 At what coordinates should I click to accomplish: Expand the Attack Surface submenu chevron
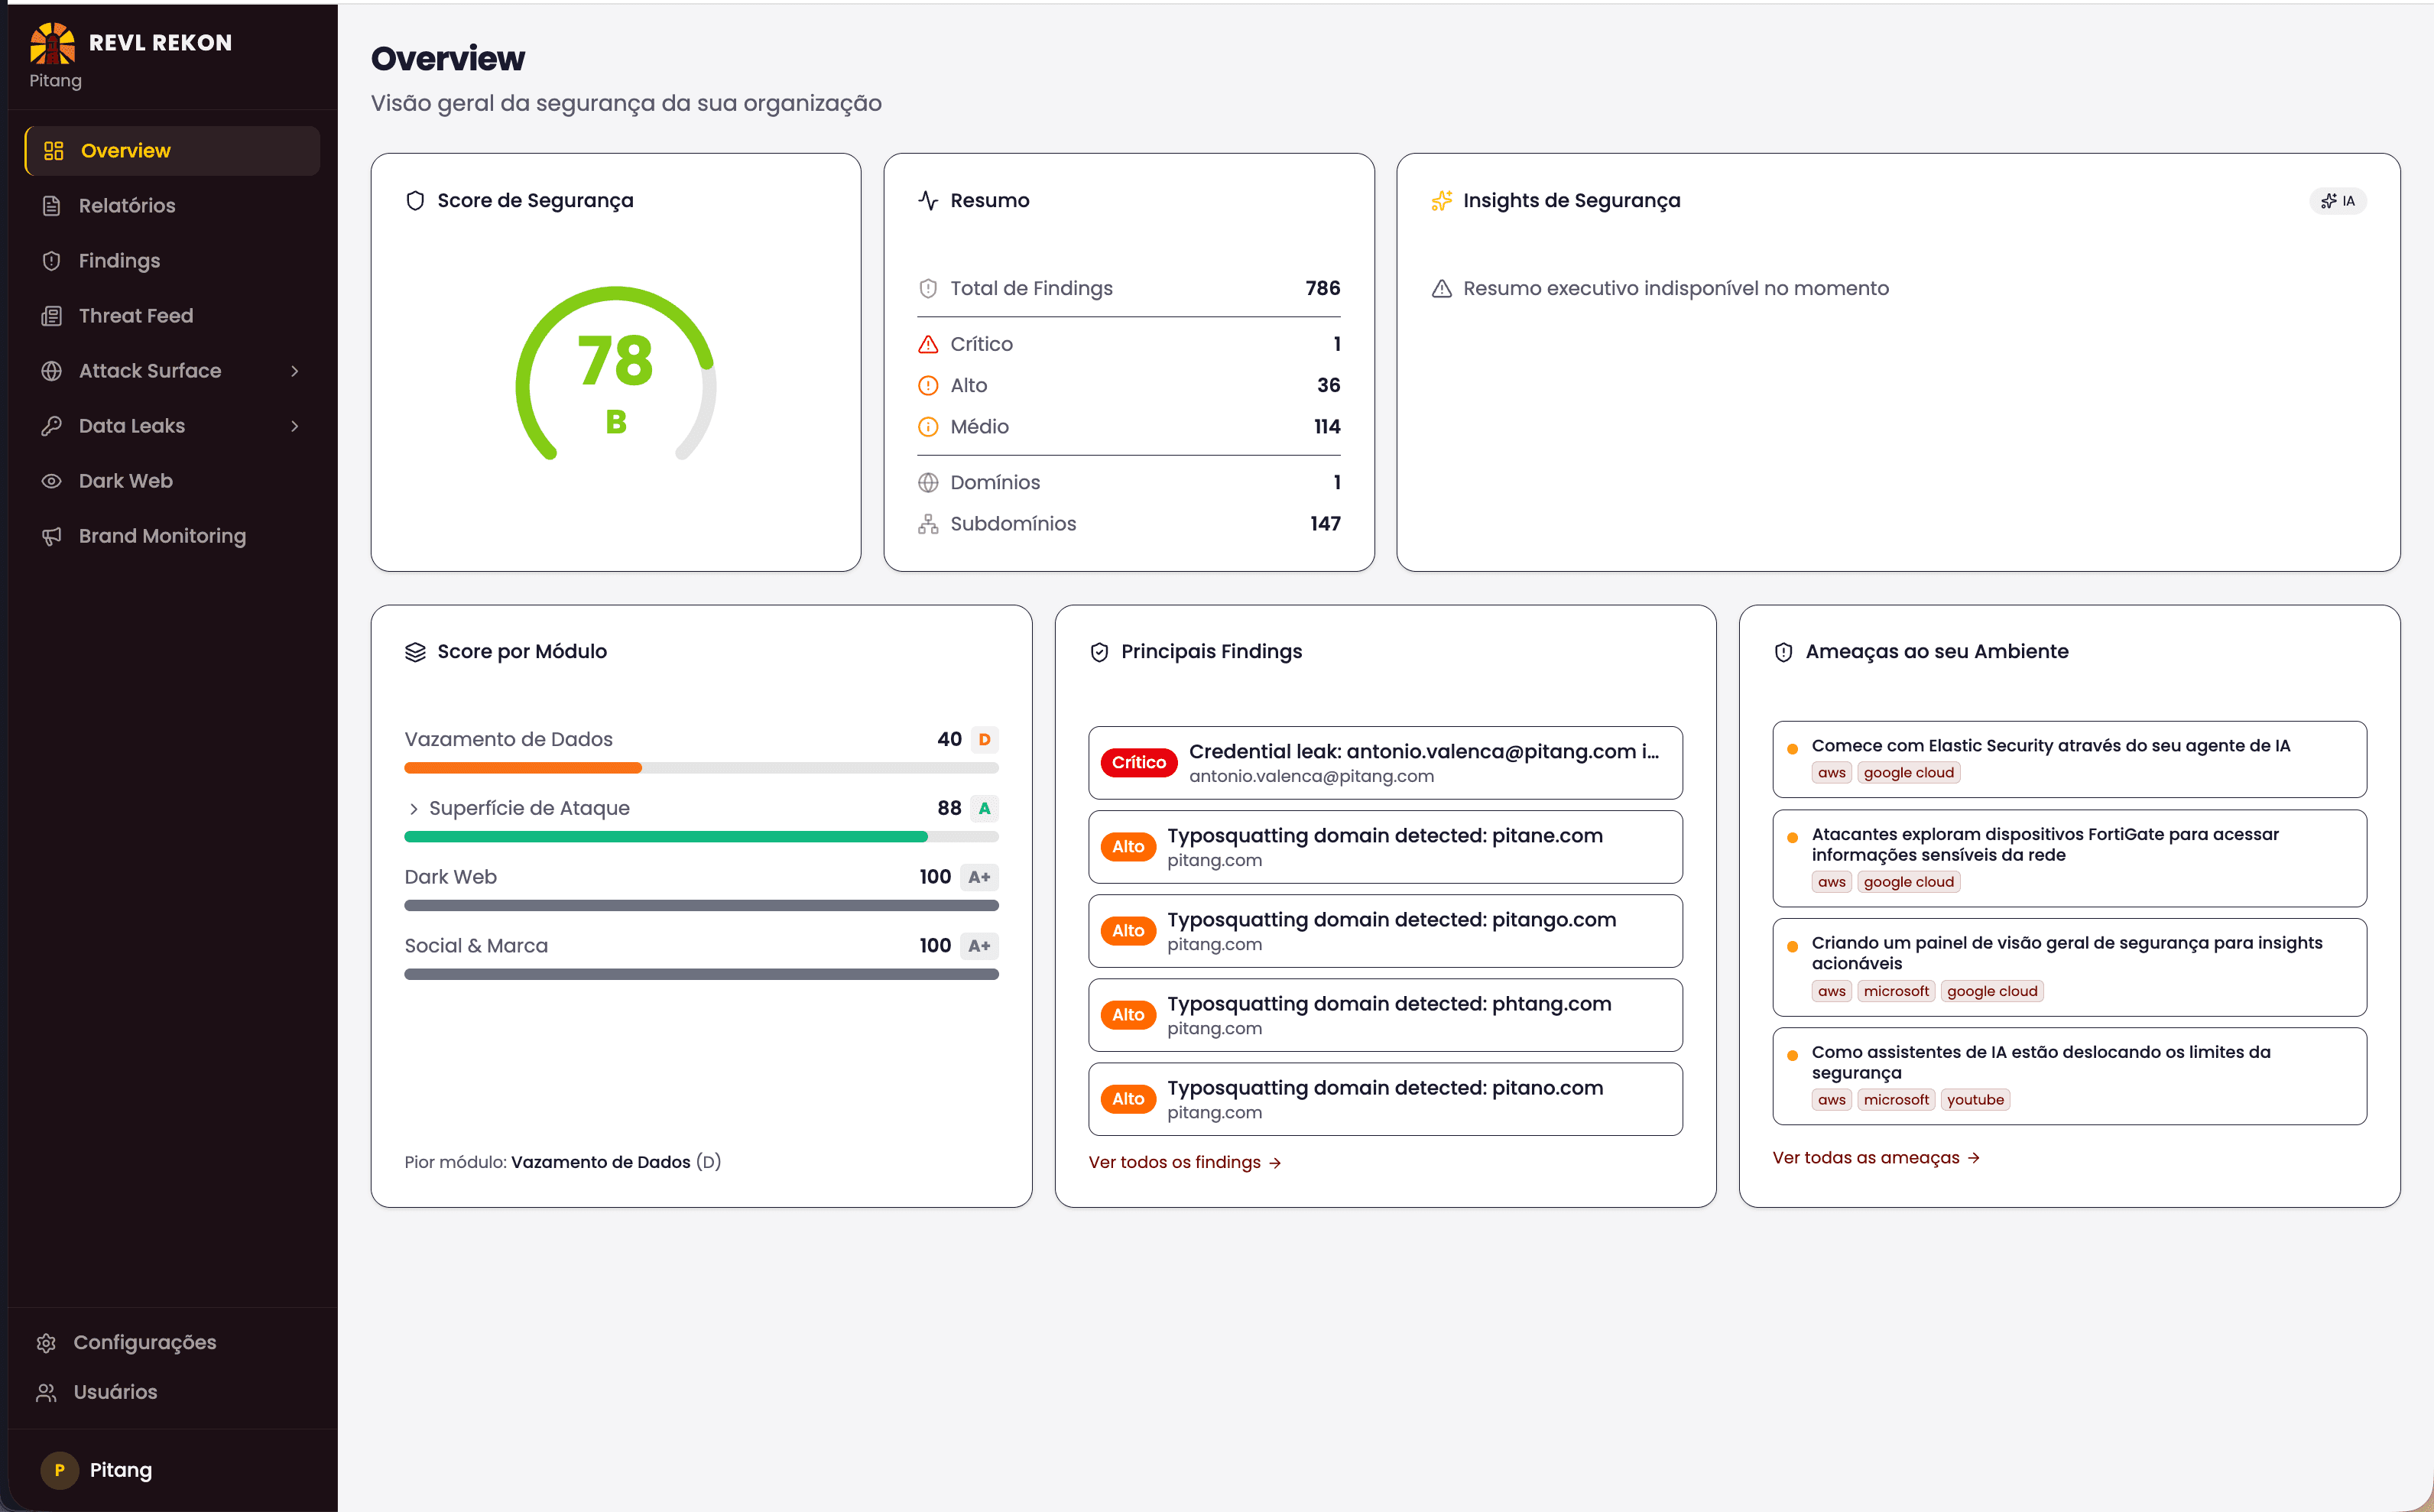click(x=294, y=371)
